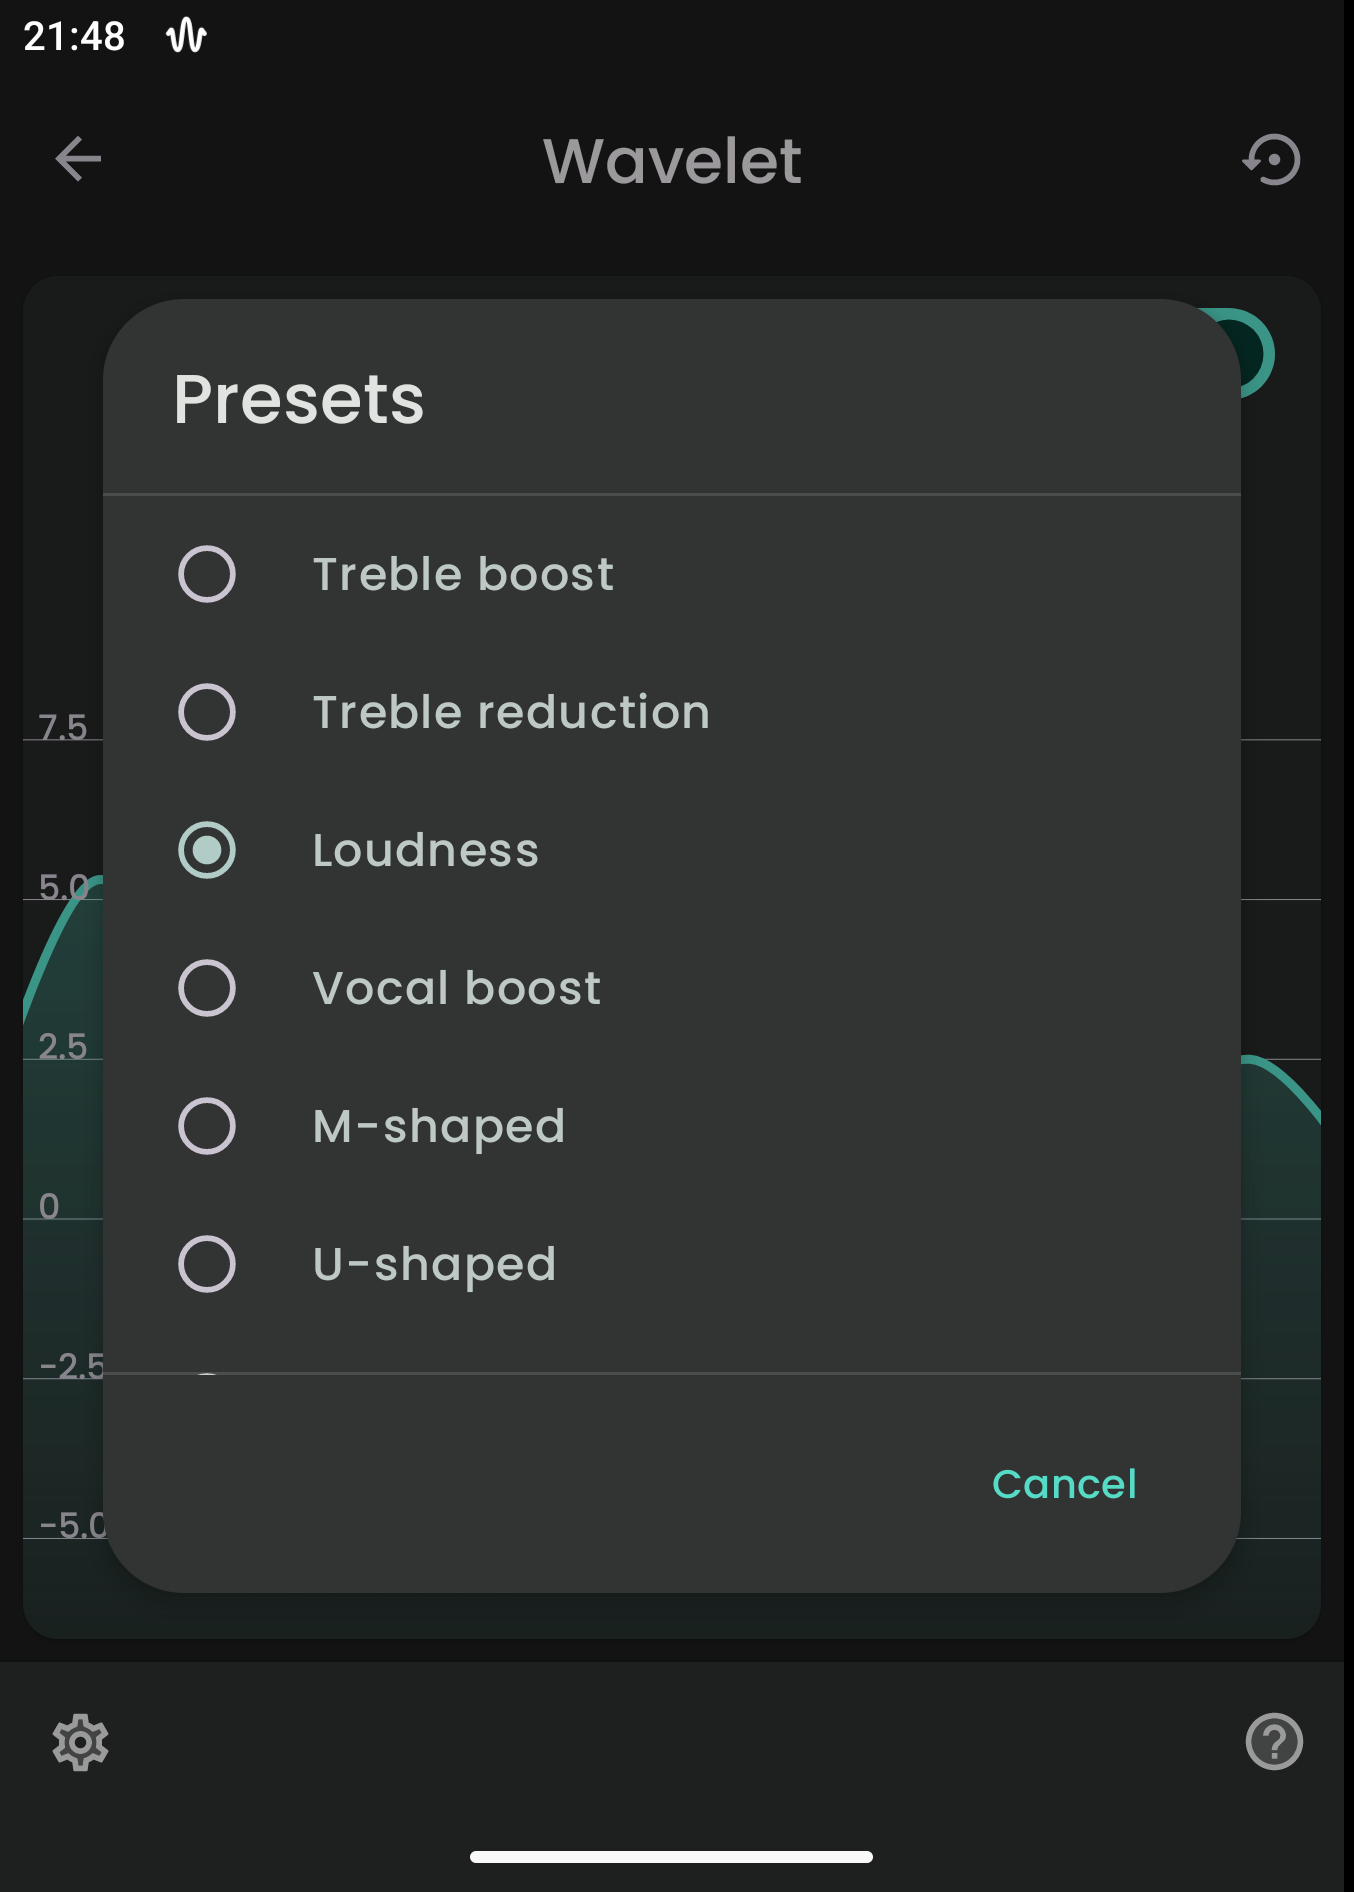1354x1892 pixels.
Task: Pick the Vocal boost preset label
Action: point(457,988)
